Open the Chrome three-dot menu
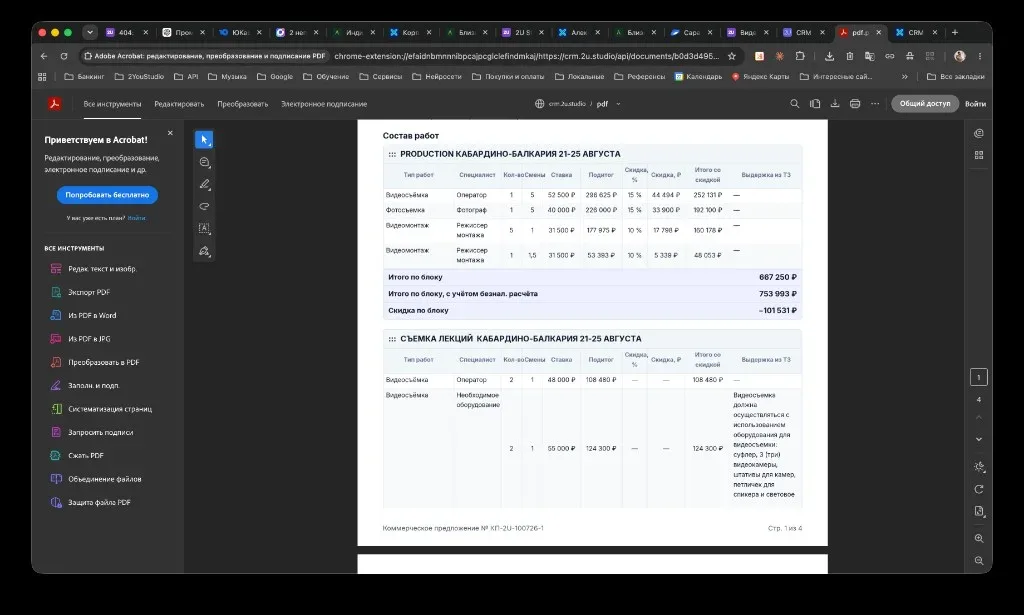Viewport: 1024px width, 615px height. pos(980,56)
